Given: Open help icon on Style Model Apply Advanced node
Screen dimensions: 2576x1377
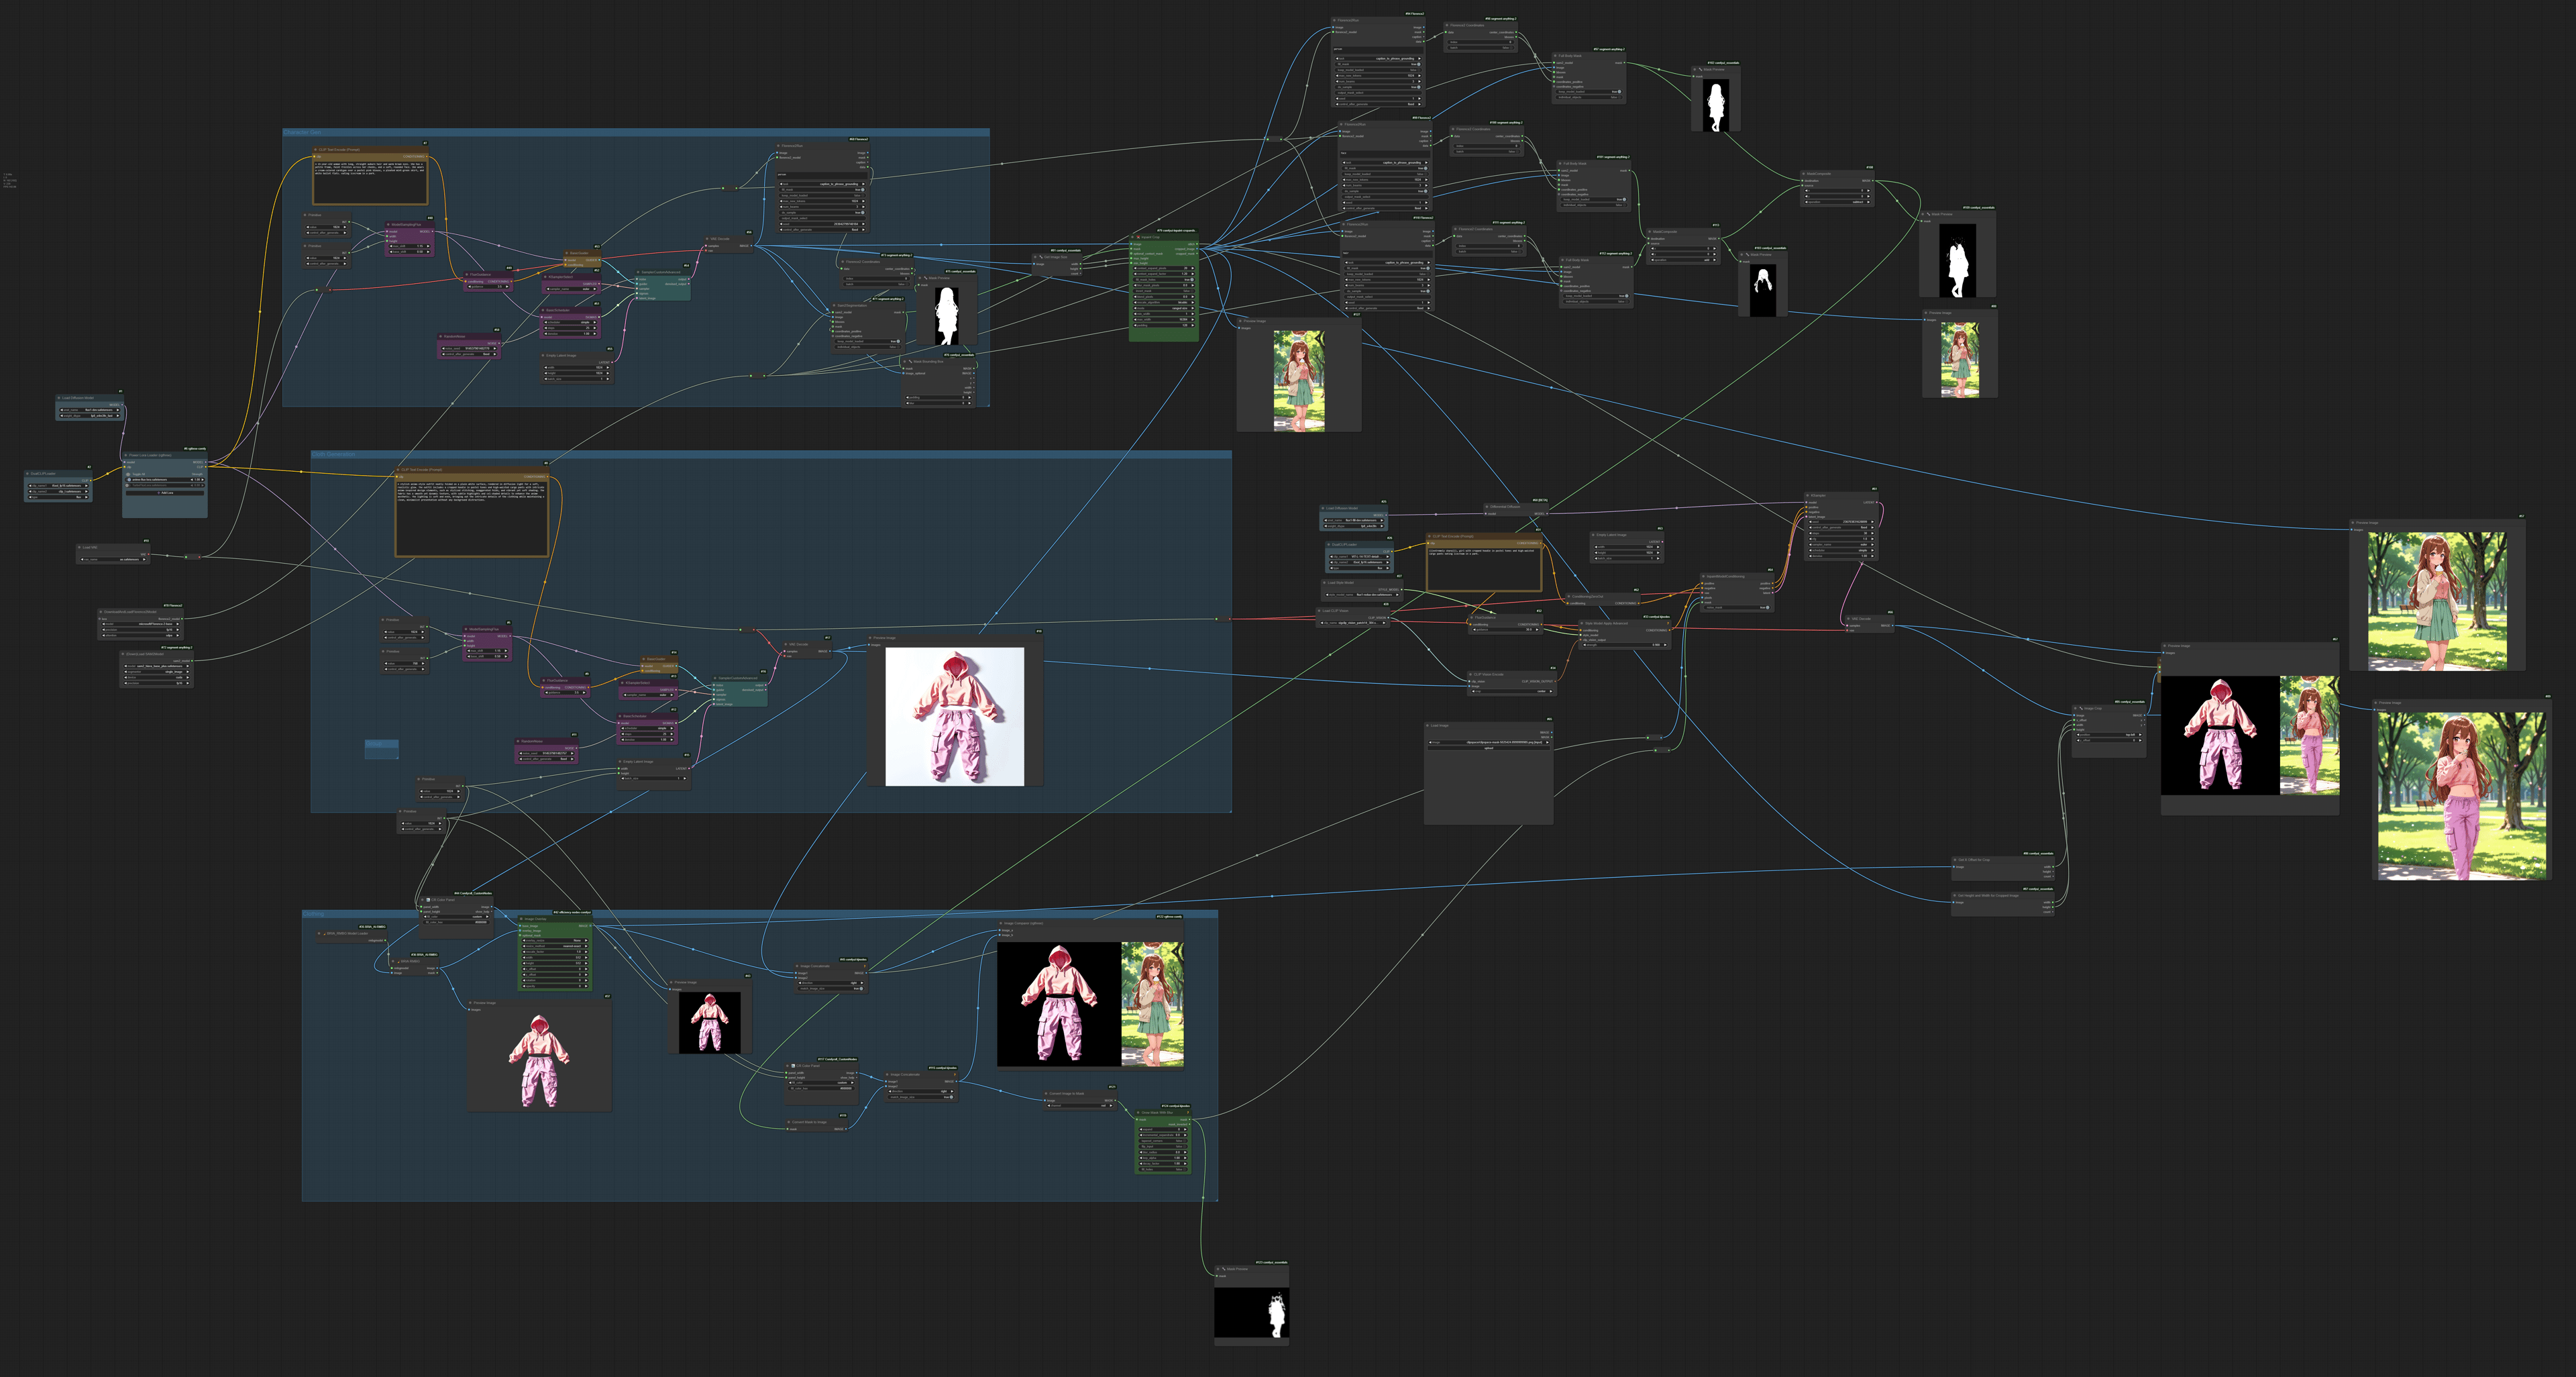Looking at the screenshot, I should [x=1668, y=623].
